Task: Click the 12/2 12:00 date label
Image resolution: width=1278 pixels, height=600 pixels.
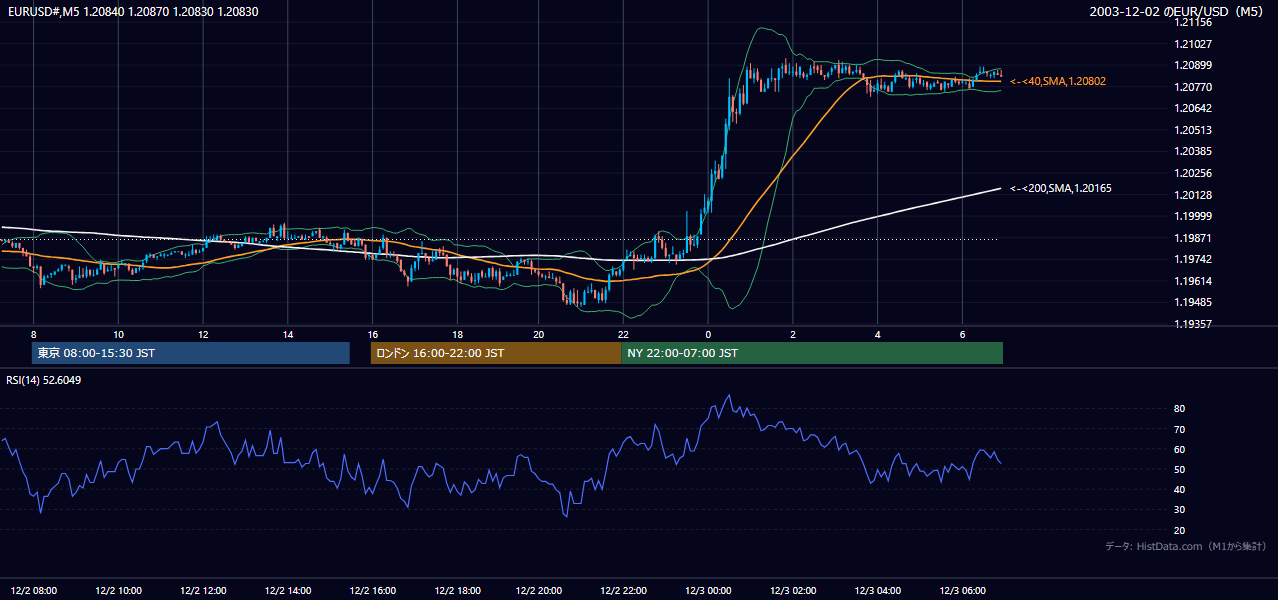Action: [x=203, y=590]
